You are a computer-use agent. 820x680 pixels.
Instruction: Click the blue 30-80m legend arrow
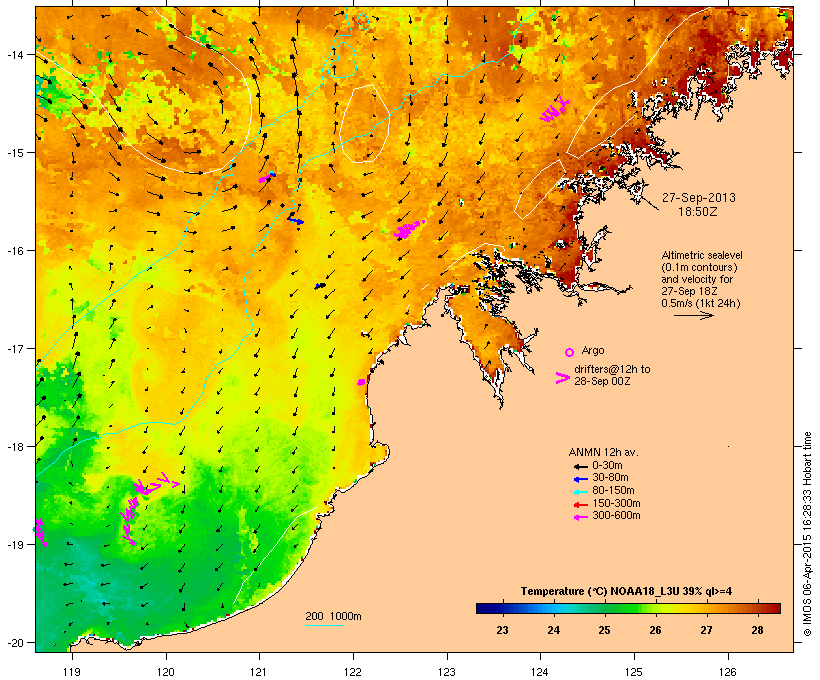pyautogui.click(x=580, y=479)
